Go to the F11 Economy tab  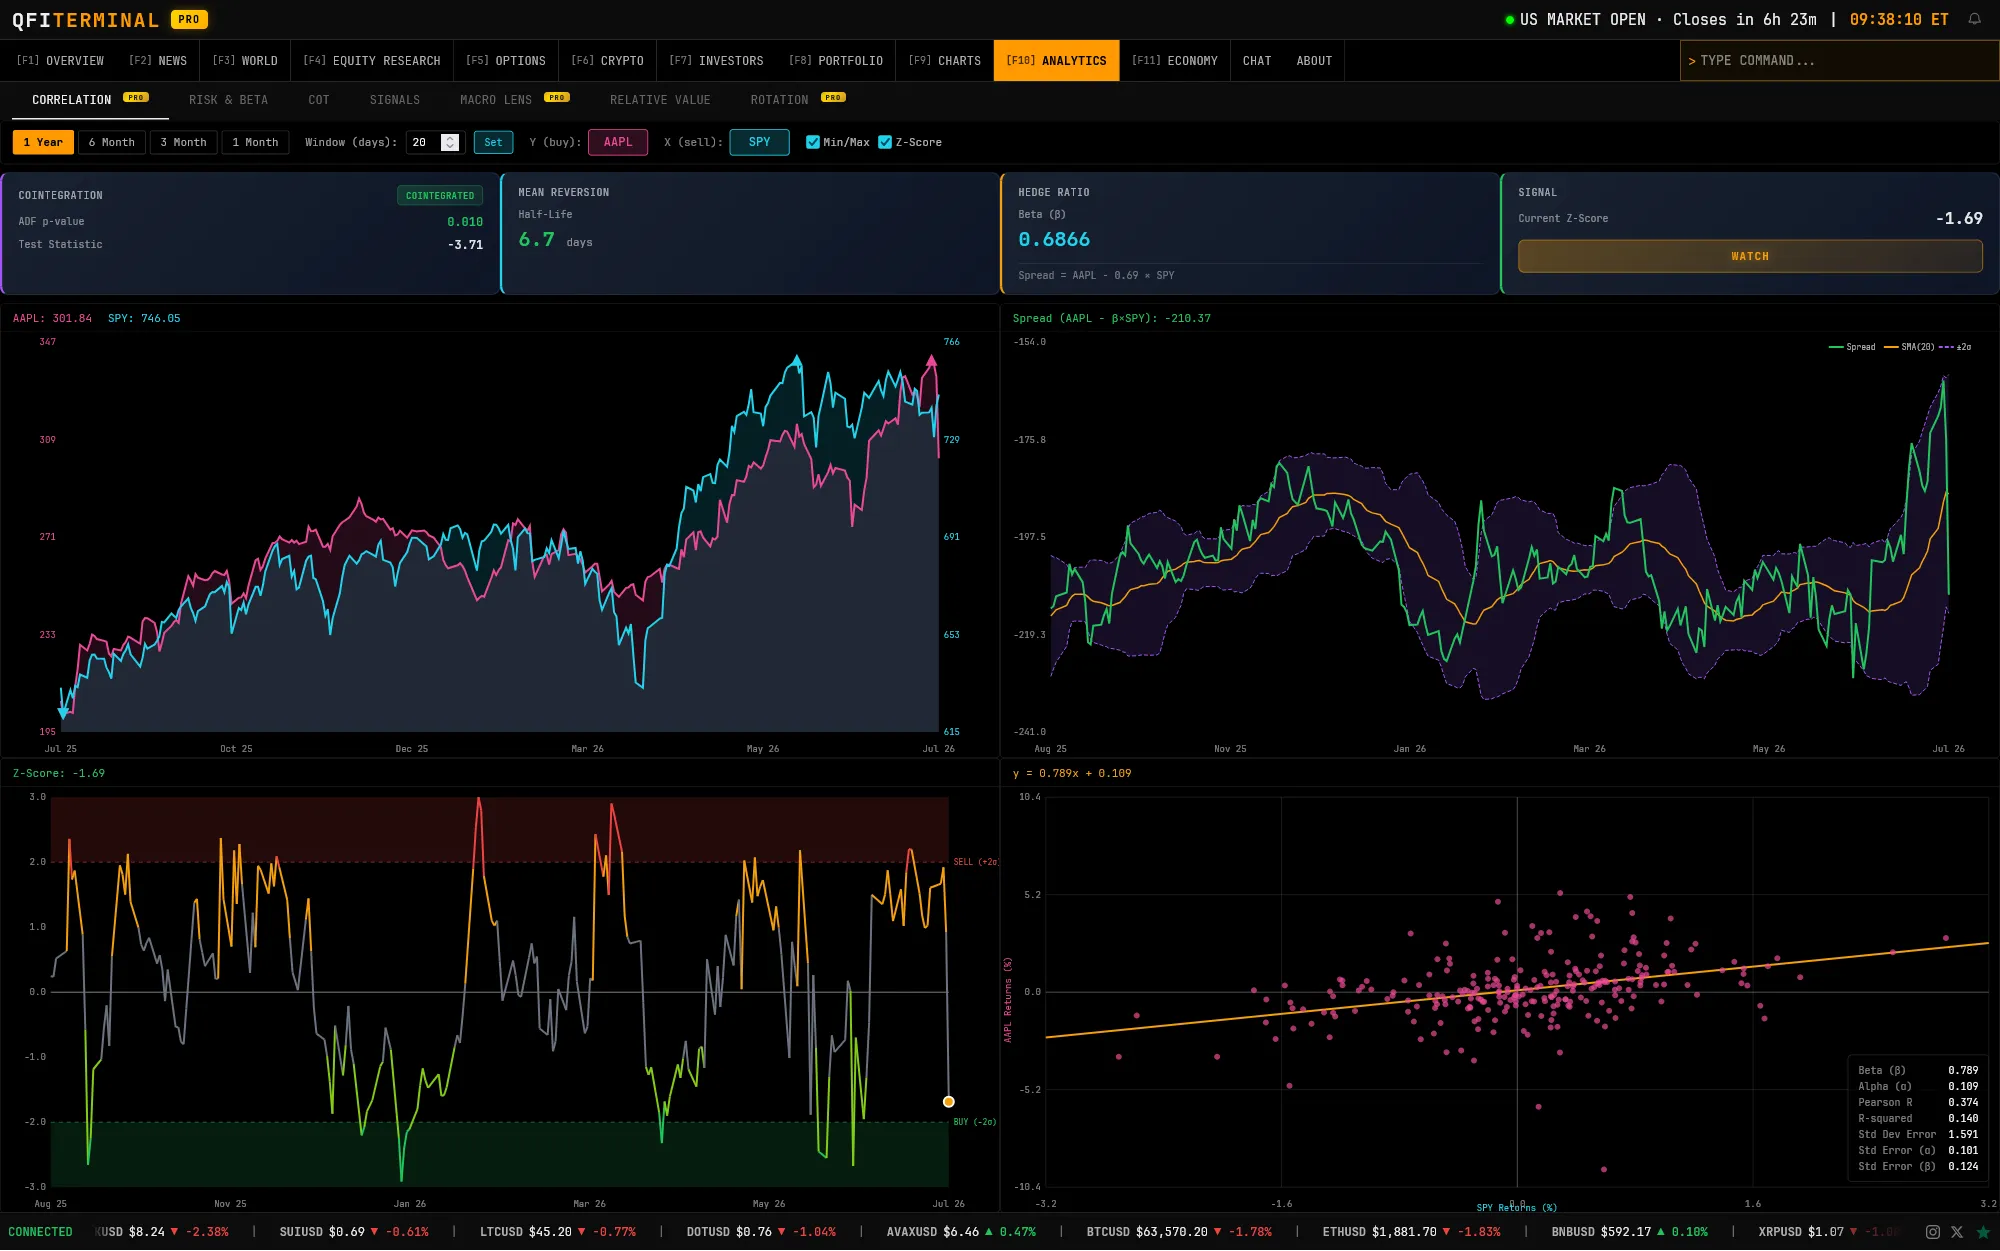click(x=1175, y=61)
